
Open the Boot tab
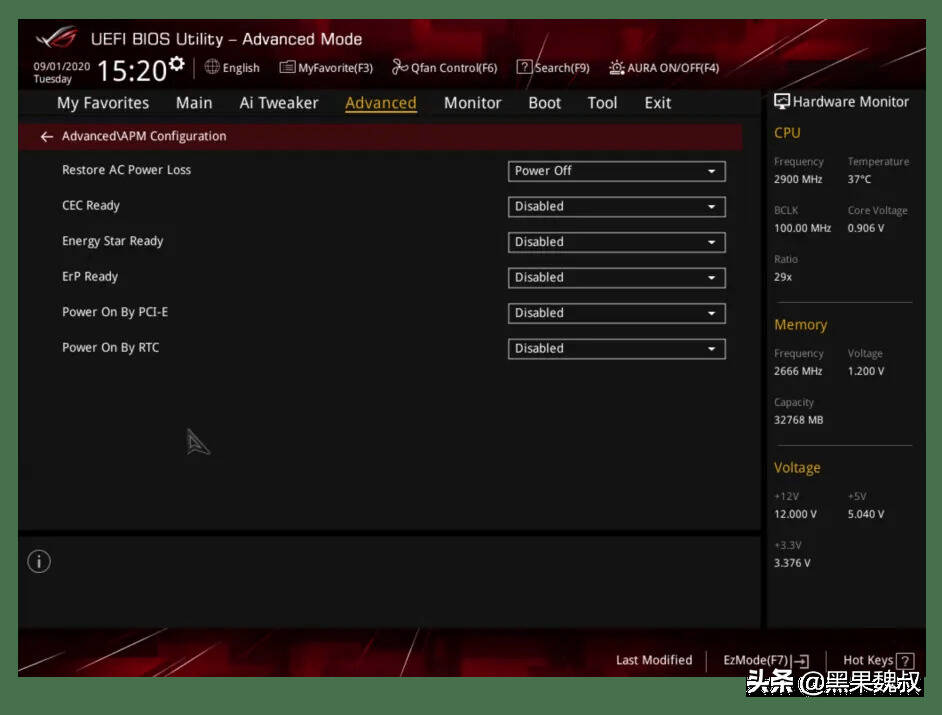click(544, 103)
